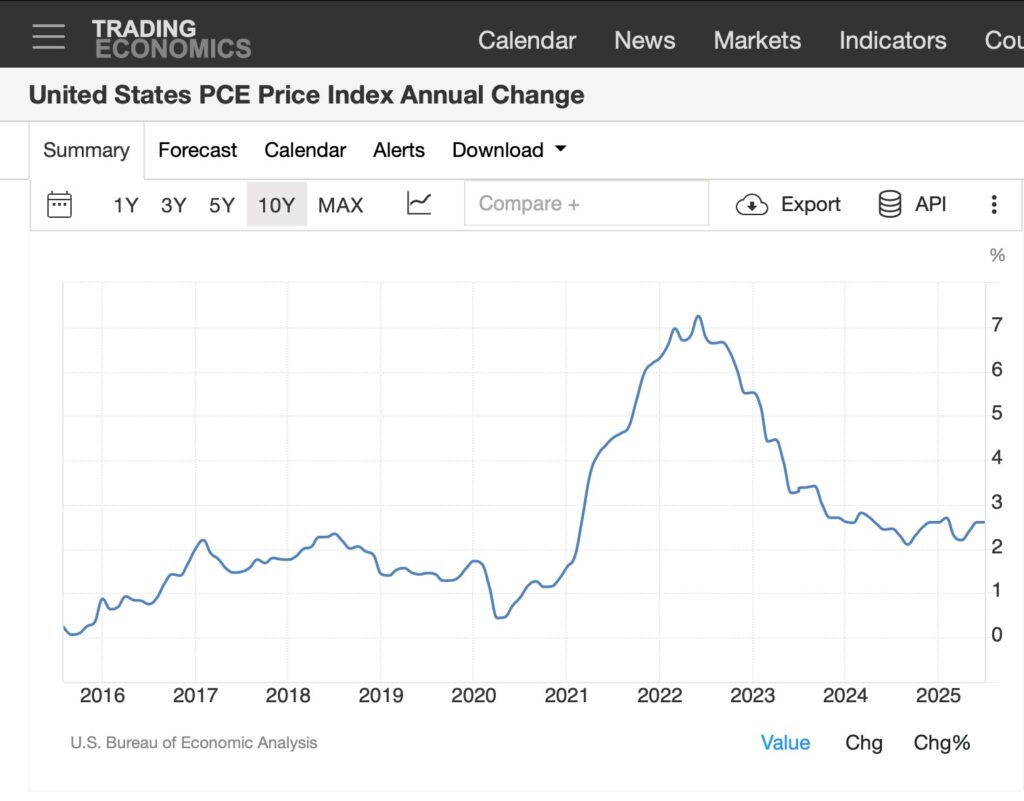The height and width of the screenshot is (801, 1024).
Task: Click the line chart type icon
Action: 419,204
